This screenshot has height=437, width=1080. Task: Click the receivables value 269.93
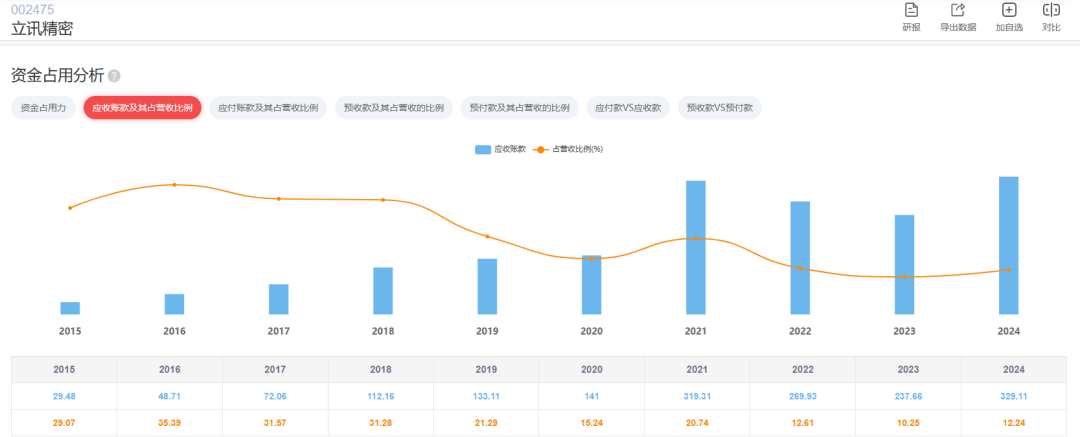[x=802, y=396]
